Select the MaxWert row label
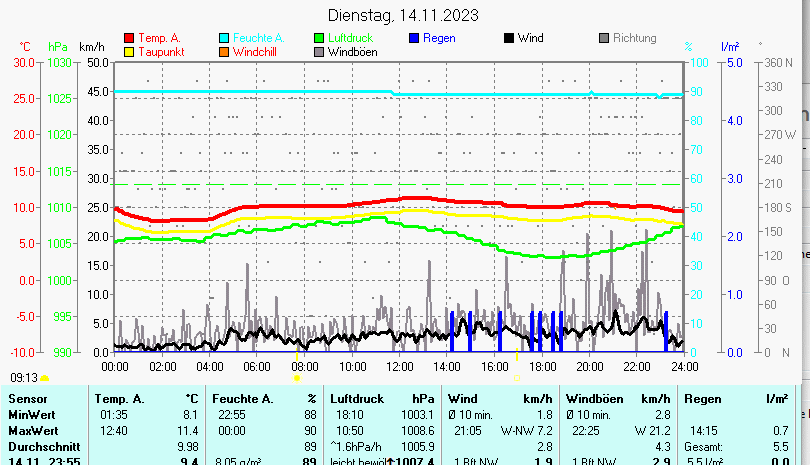 33,430
